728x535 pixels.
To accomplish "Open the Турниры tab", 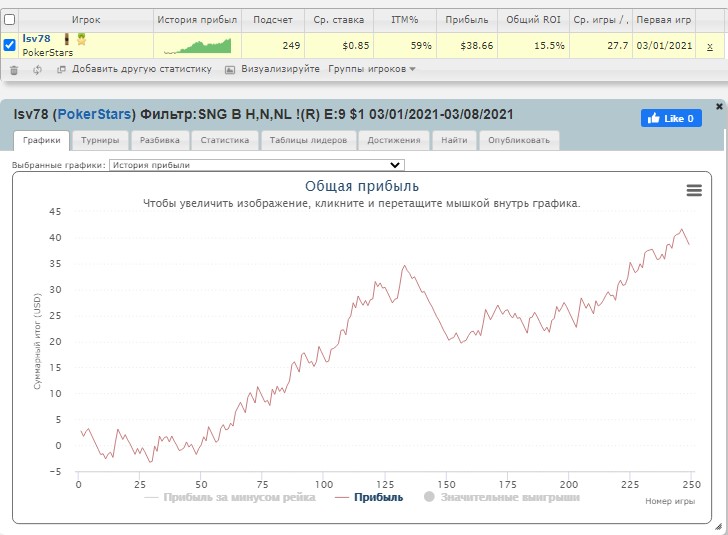I will click(100, 140).
